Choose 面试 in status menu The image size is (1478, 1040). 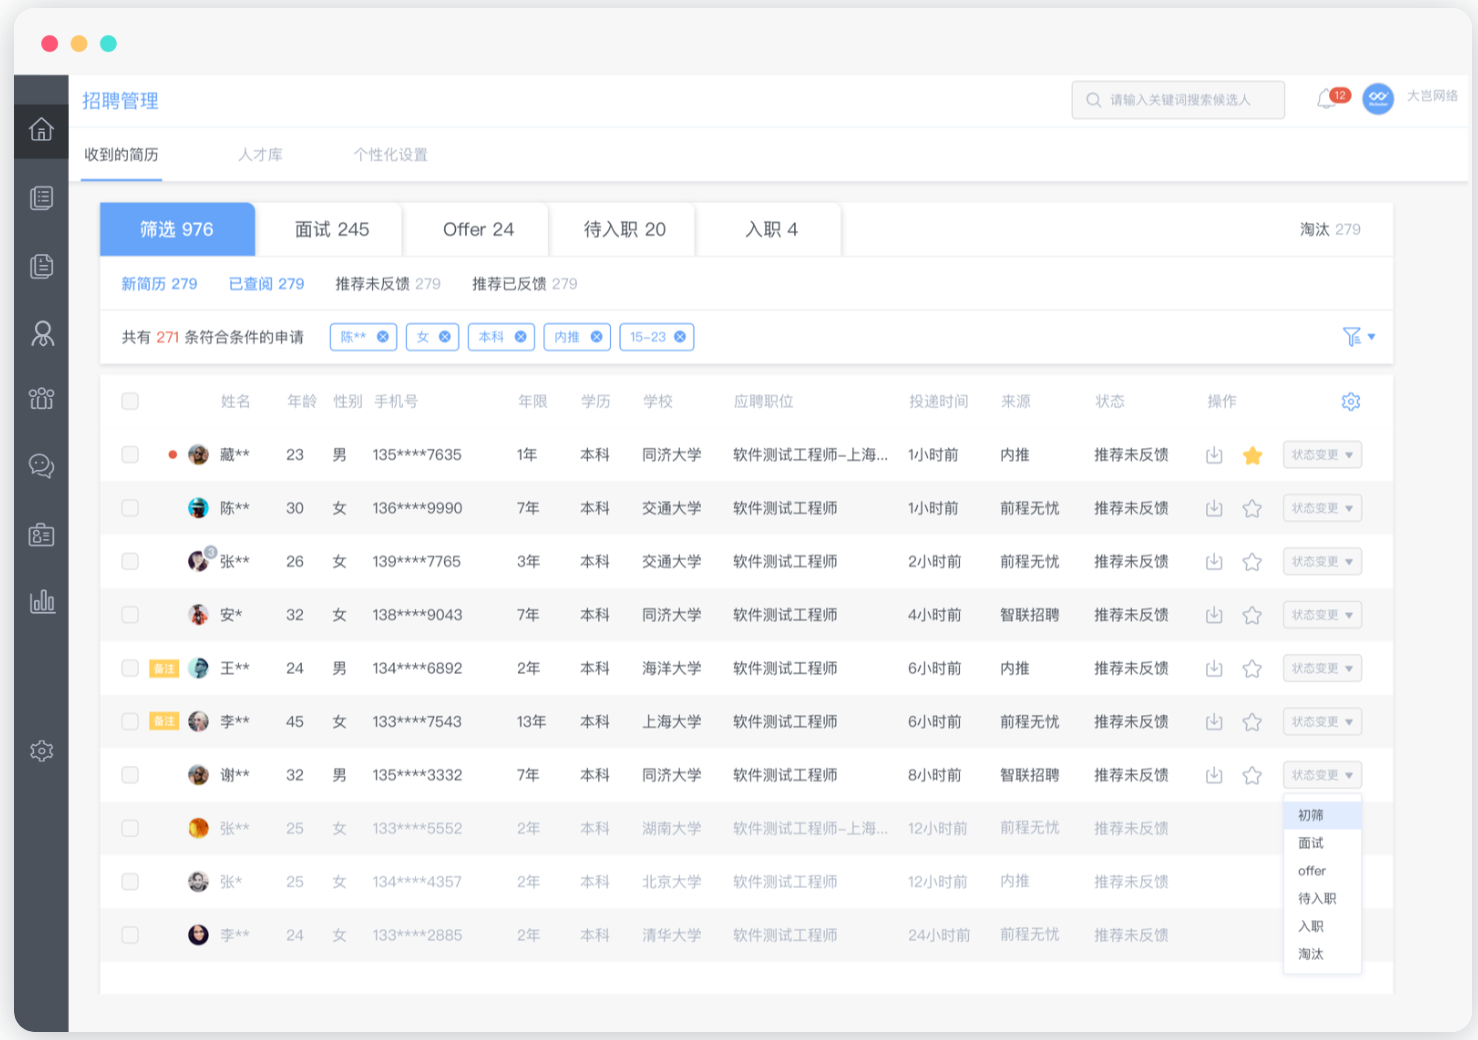pyautogui.click(x=1322, y=843)
